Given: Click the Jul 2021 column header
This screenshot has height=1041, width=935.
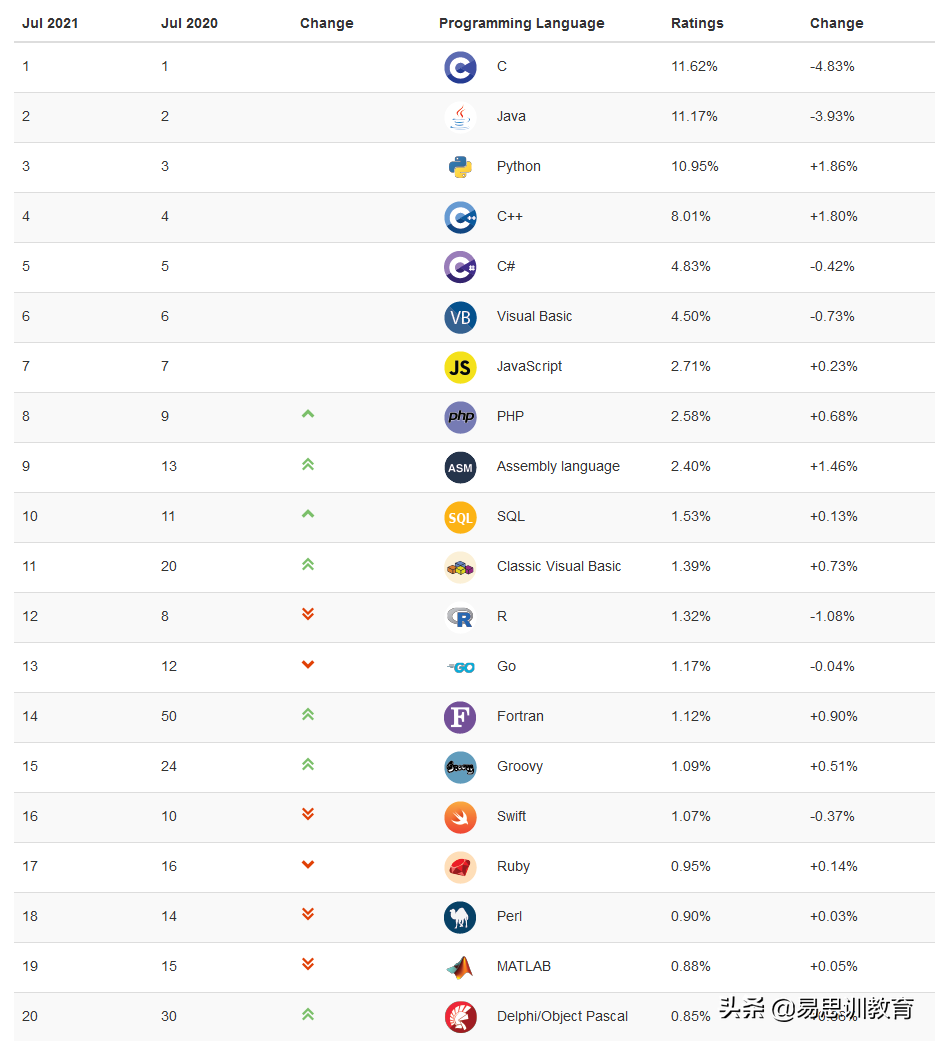Looking at the screenshot, I should pos(51,23).
